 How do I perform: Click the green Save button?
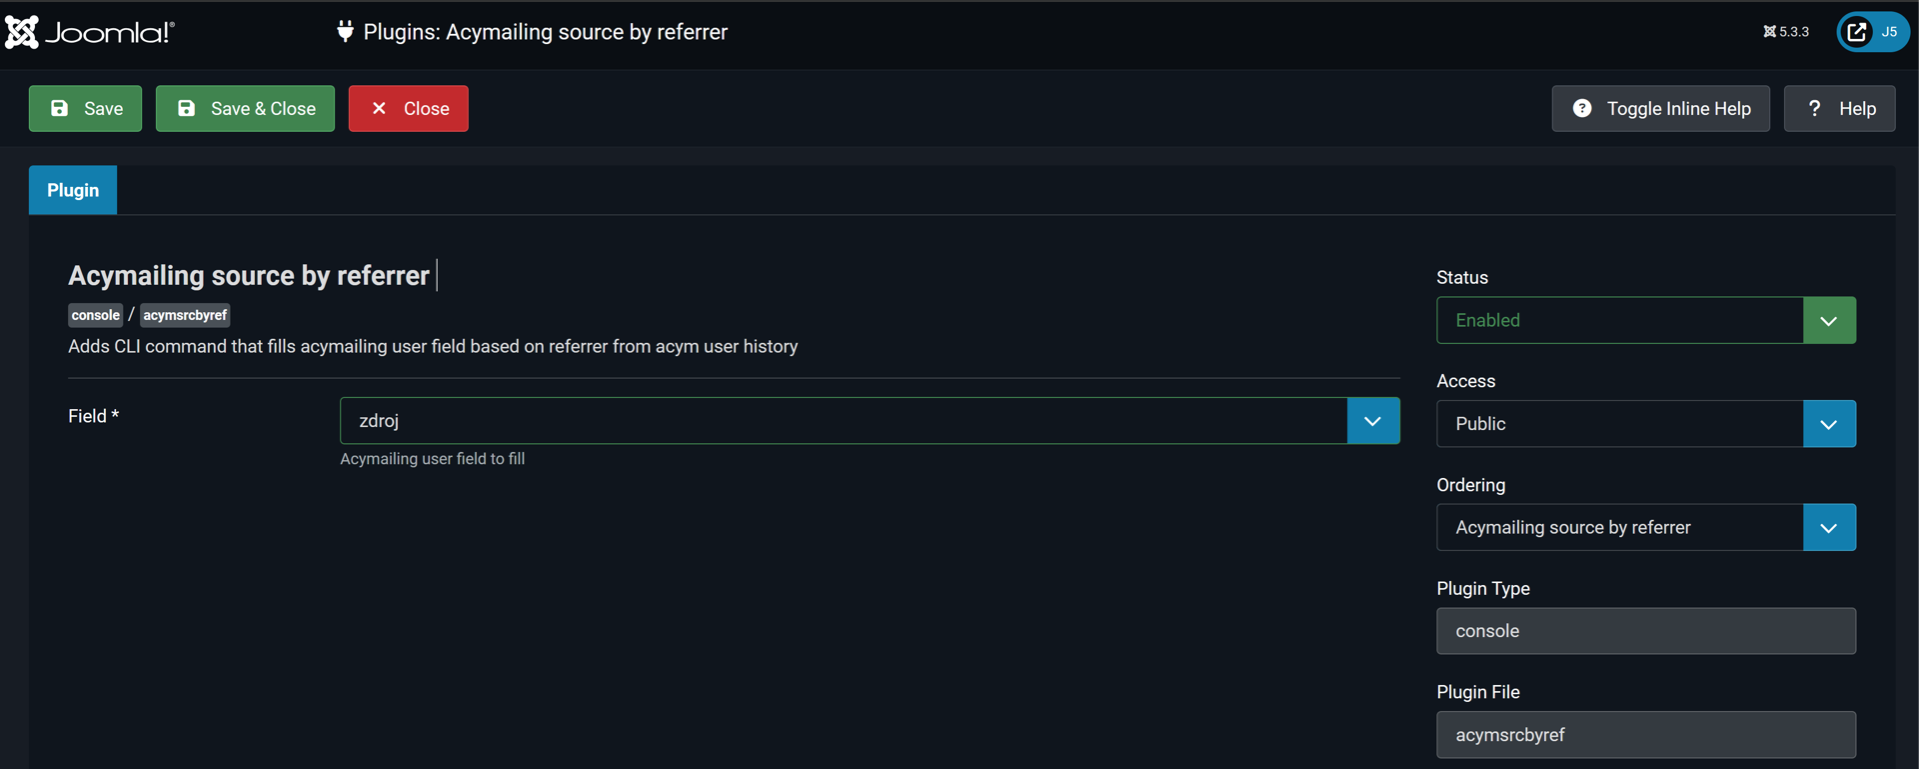pyautogui.click(x=86, y=108)
